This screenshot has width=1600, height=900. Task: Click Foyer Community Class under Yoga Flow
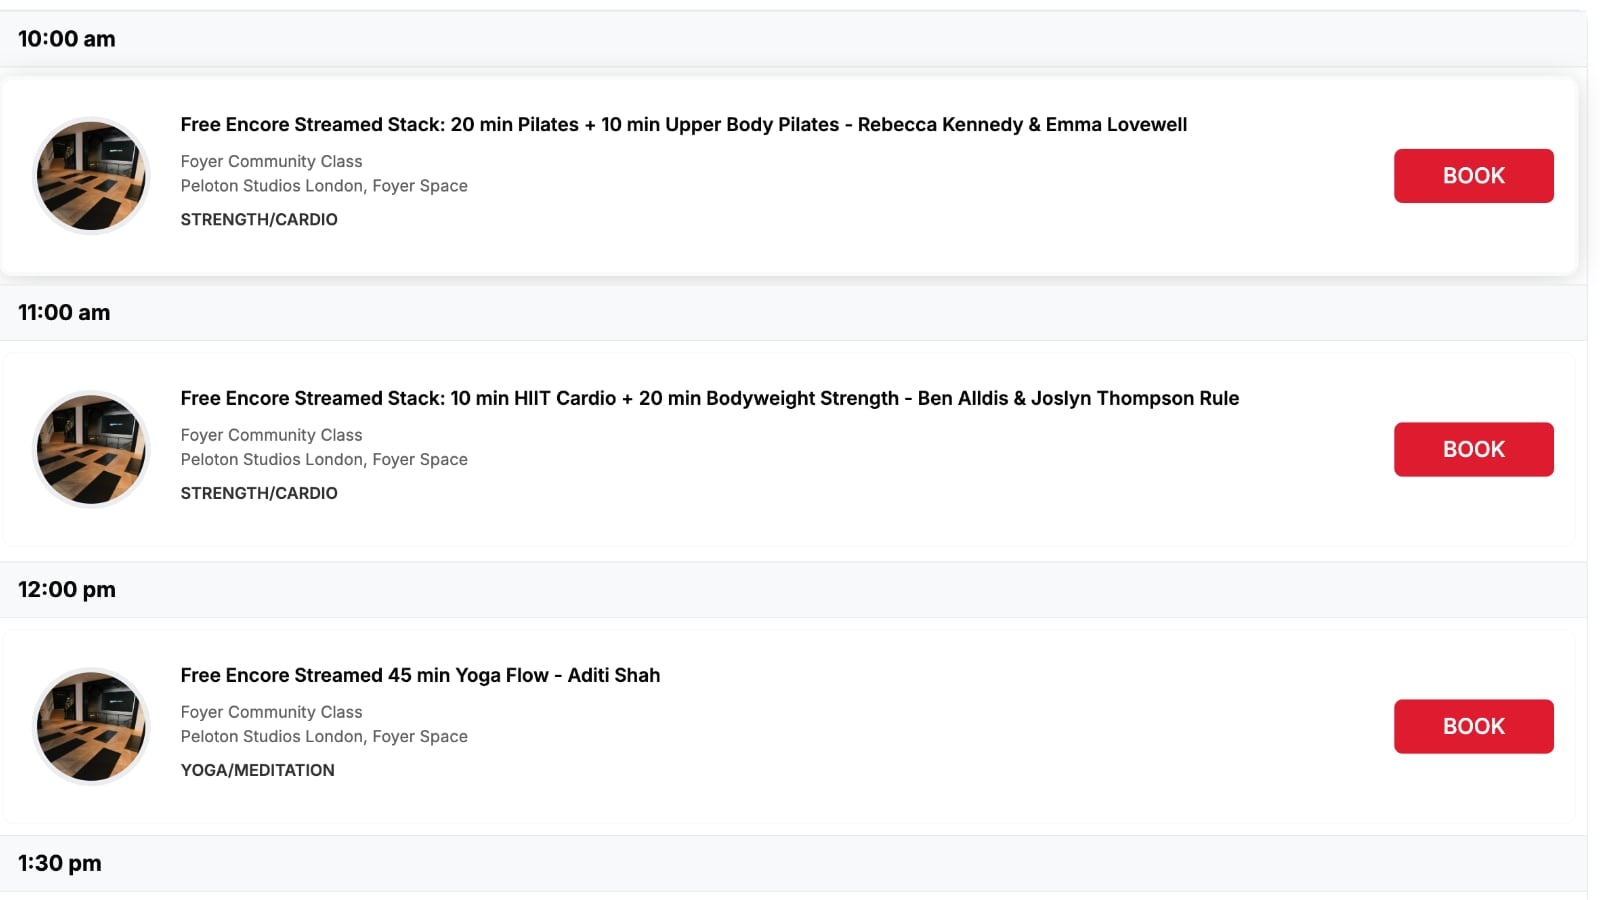pos(271,712)
